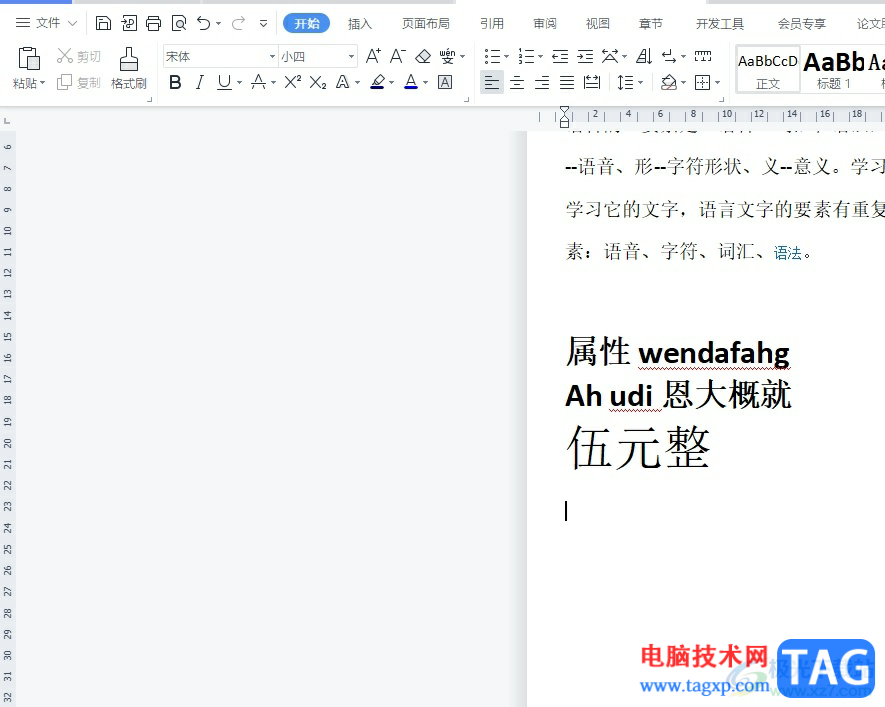Screen dimensions: 885x707
Task: Select justify alignment button
Action: [567, 82]
